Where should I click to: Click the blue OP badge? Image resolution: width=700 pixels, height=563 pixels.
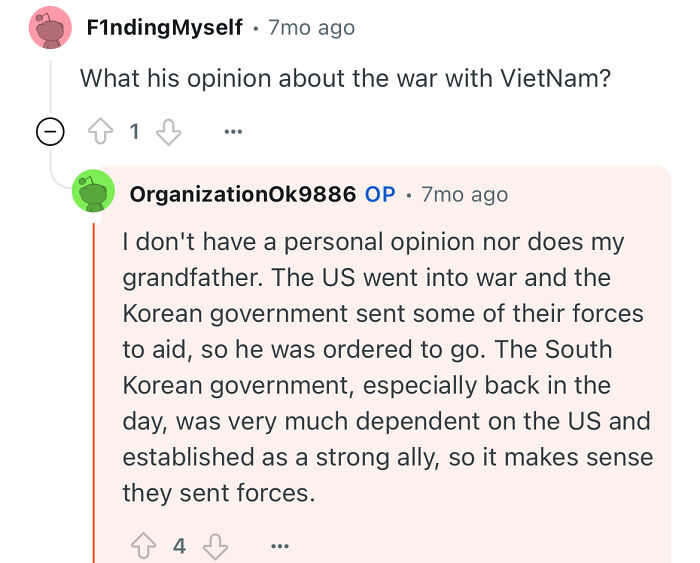[x=380, y=193]
